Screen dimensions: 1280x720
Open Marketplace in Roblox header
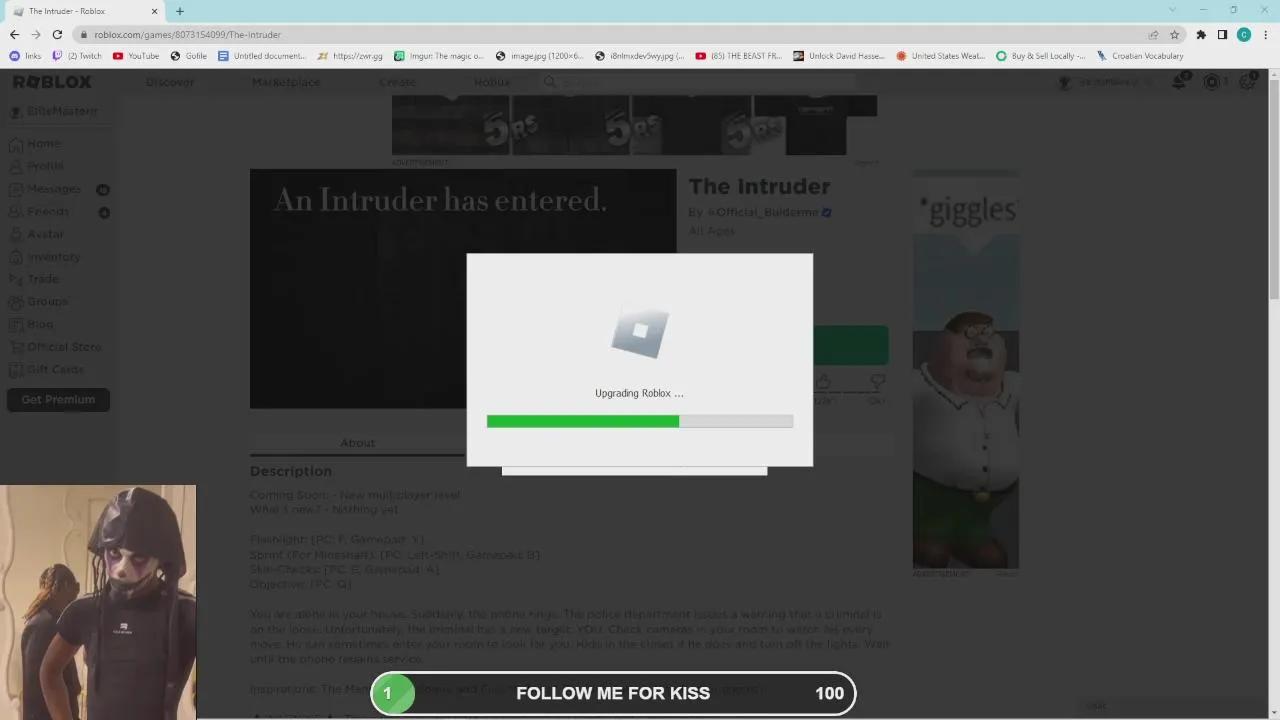[x=286, y=82]
